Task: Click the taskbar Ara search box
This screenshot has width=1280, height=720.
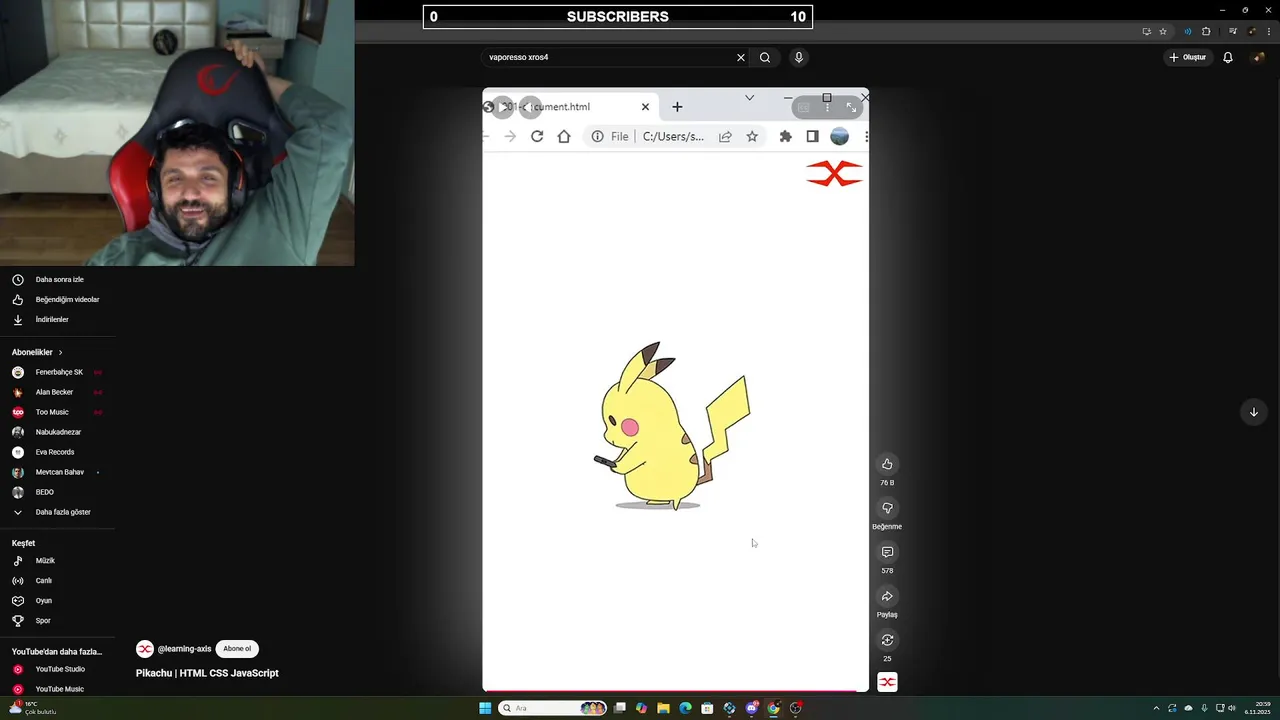Action: point(553,708)
